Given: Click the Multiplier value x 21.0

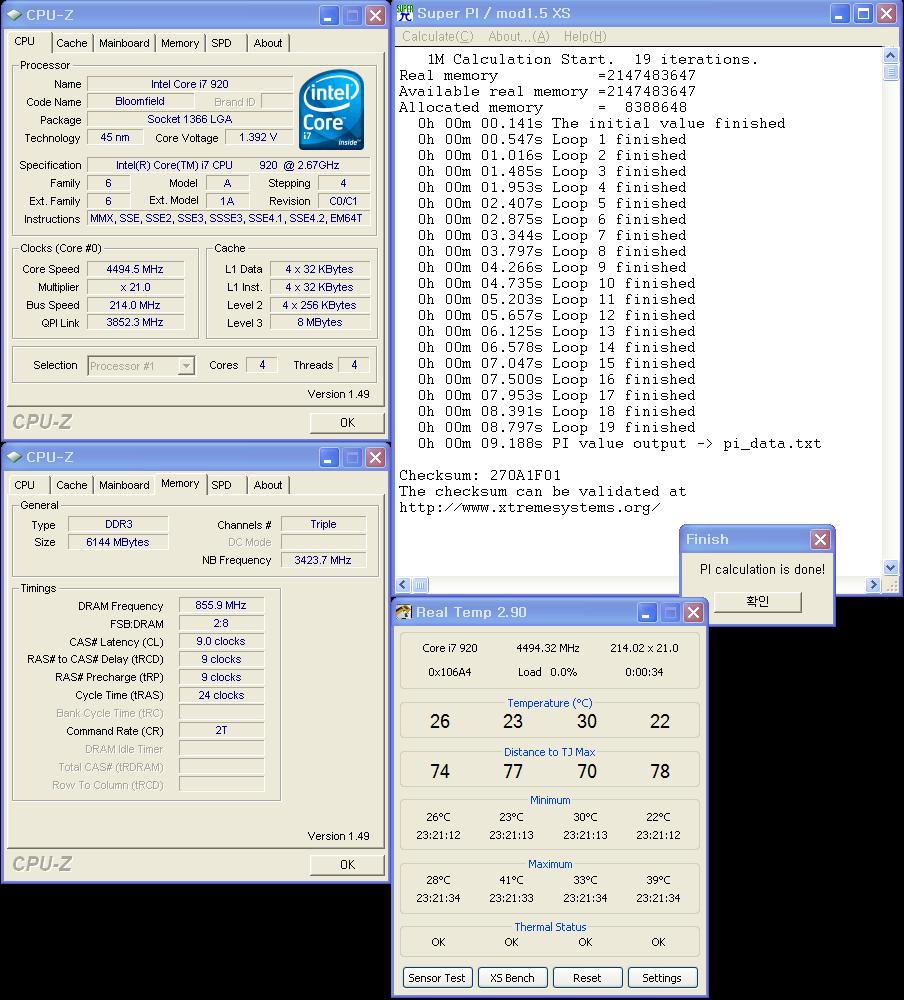Looking at the screenshot, I should point(135,287).
